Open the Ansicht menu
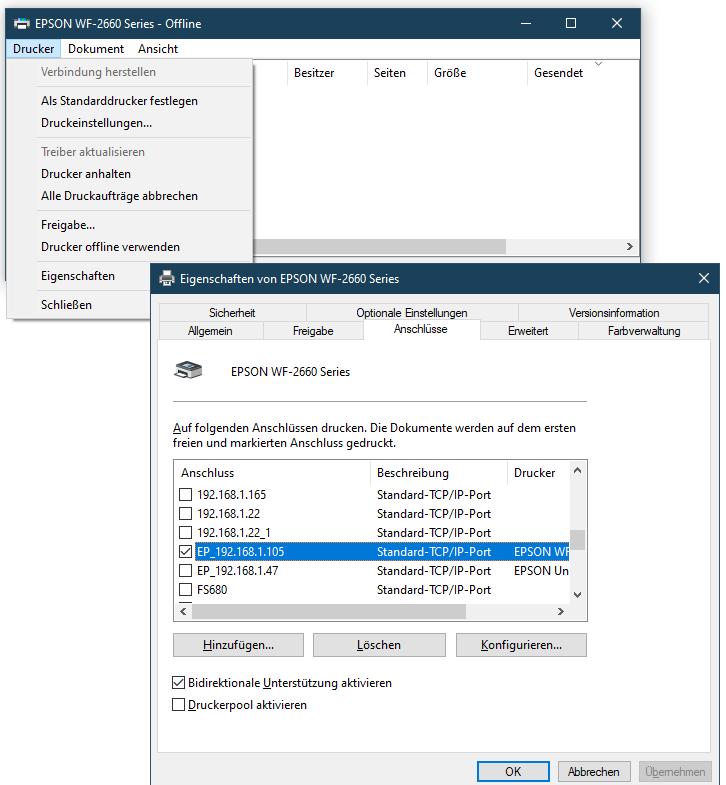The image size is (726, 785). click(158, 49)
